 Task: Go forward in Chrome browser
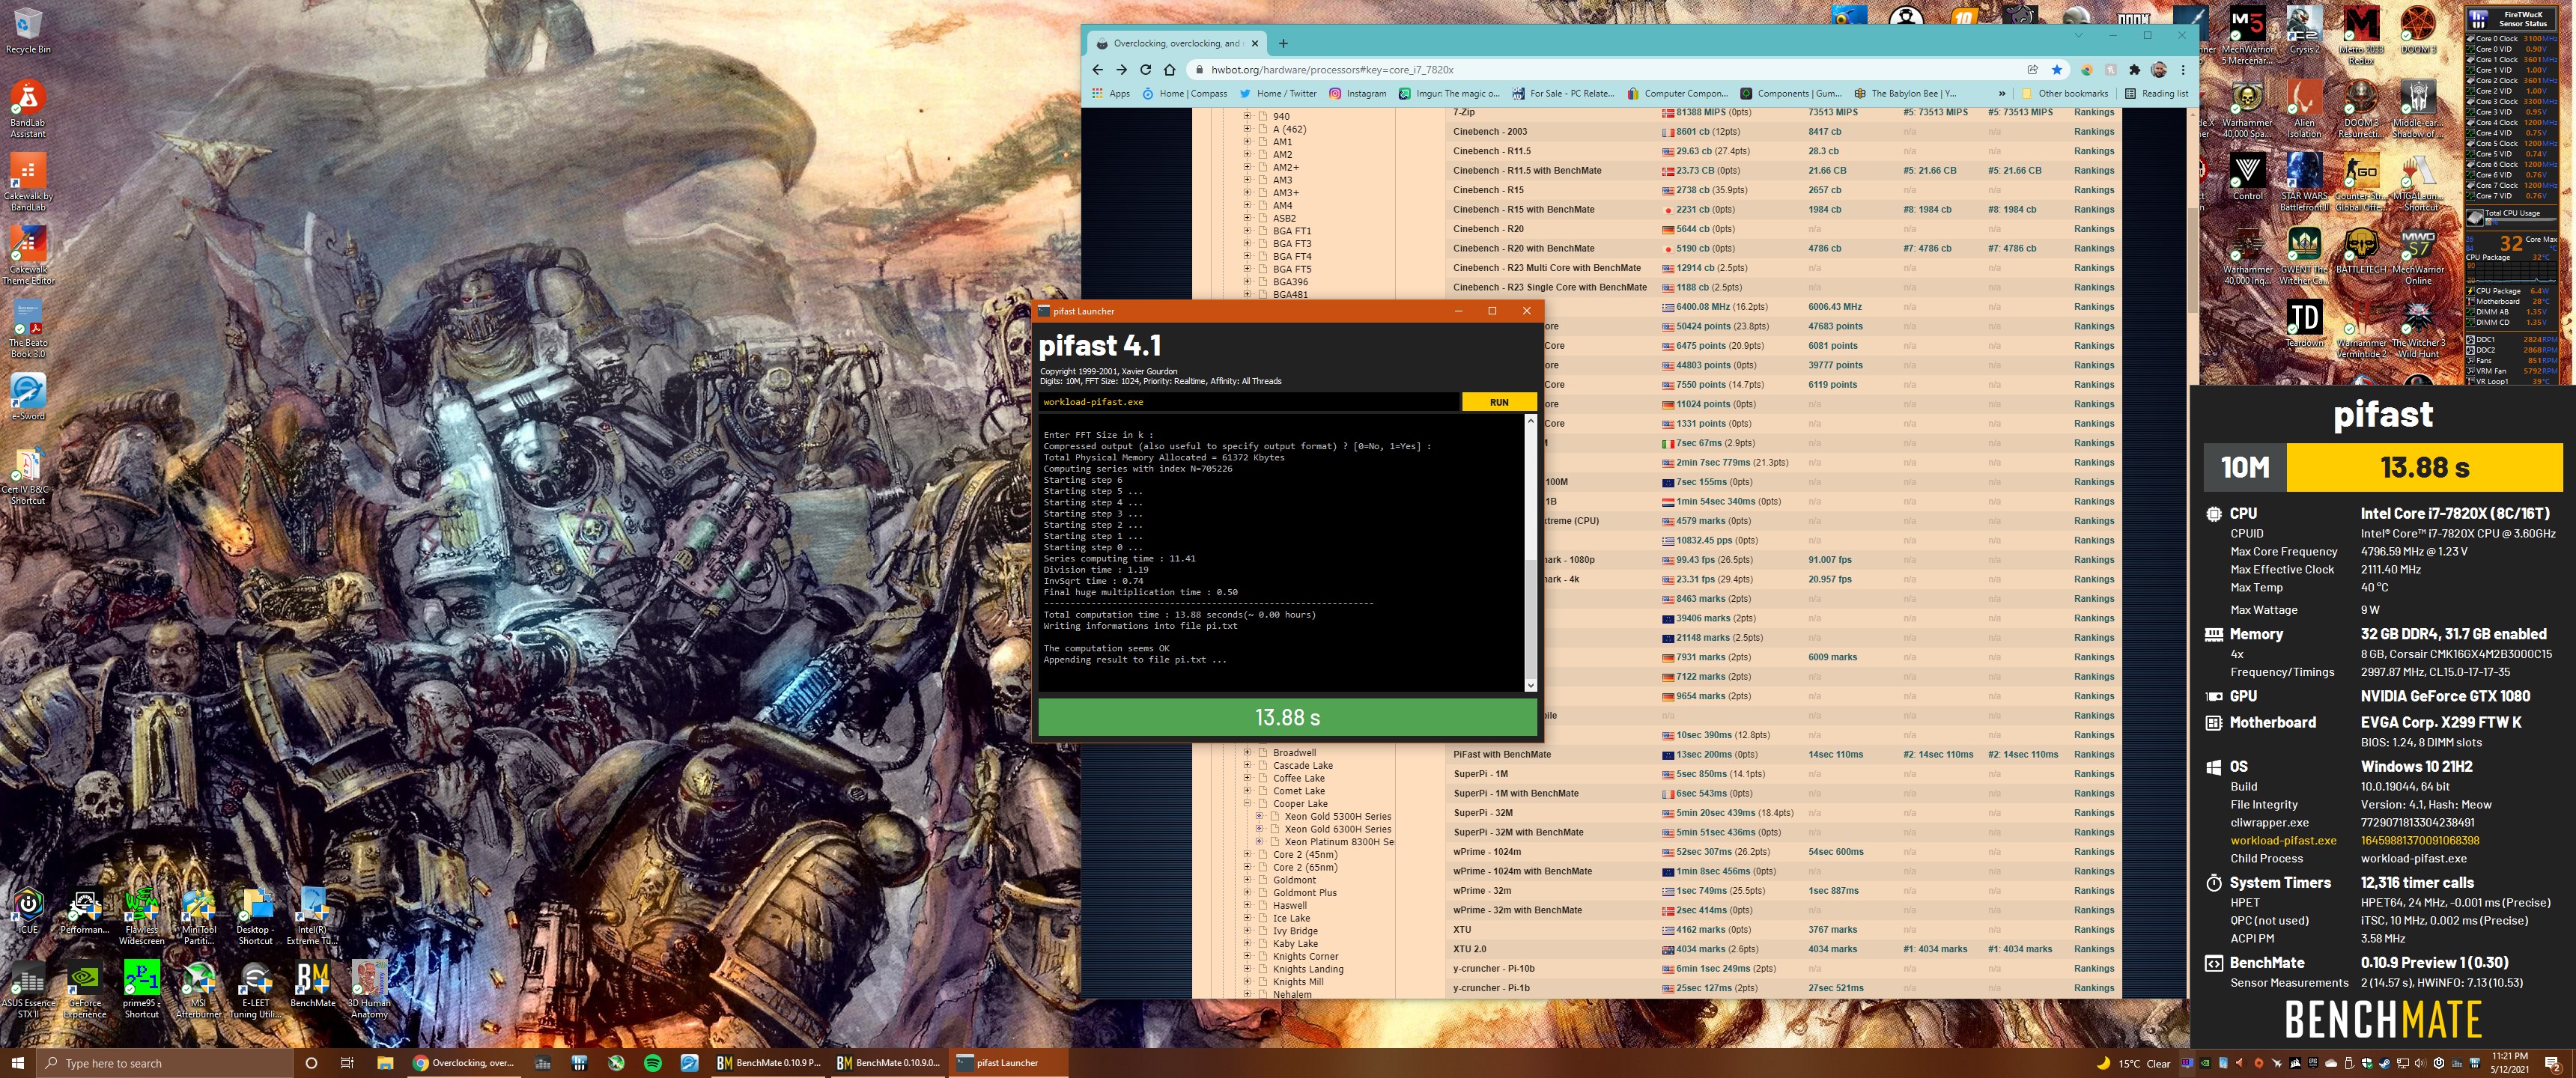point(1121,70)
